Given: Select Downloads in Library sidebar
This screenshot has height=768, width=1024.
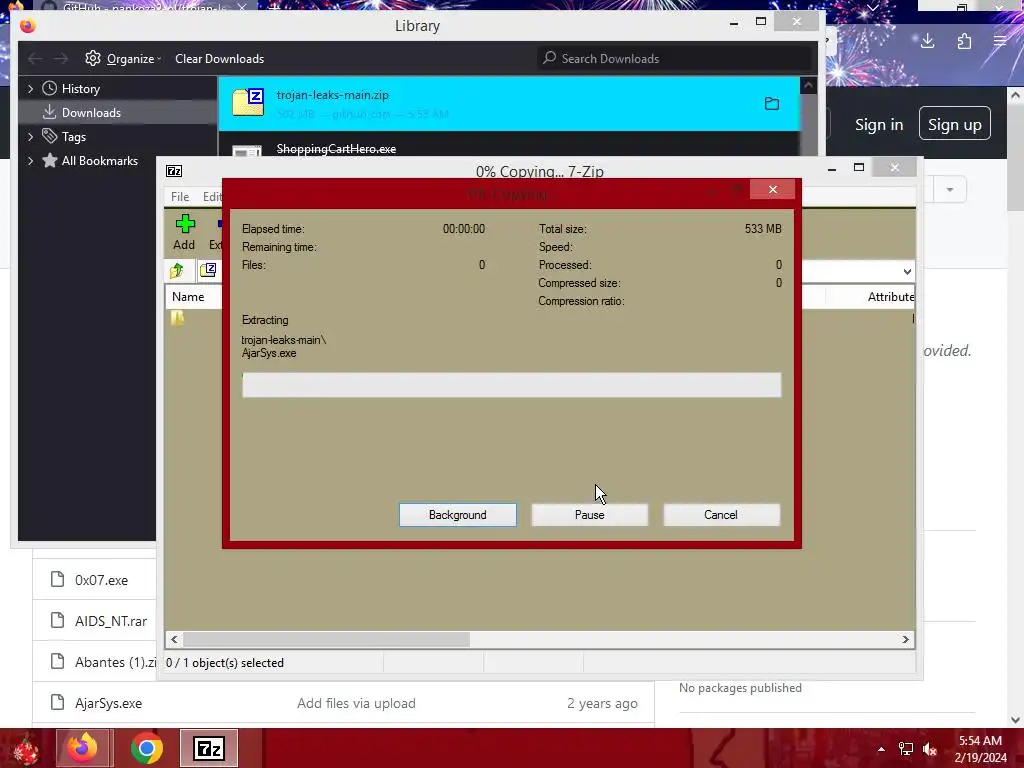Looking at the screenshot, I should point(91,113).
